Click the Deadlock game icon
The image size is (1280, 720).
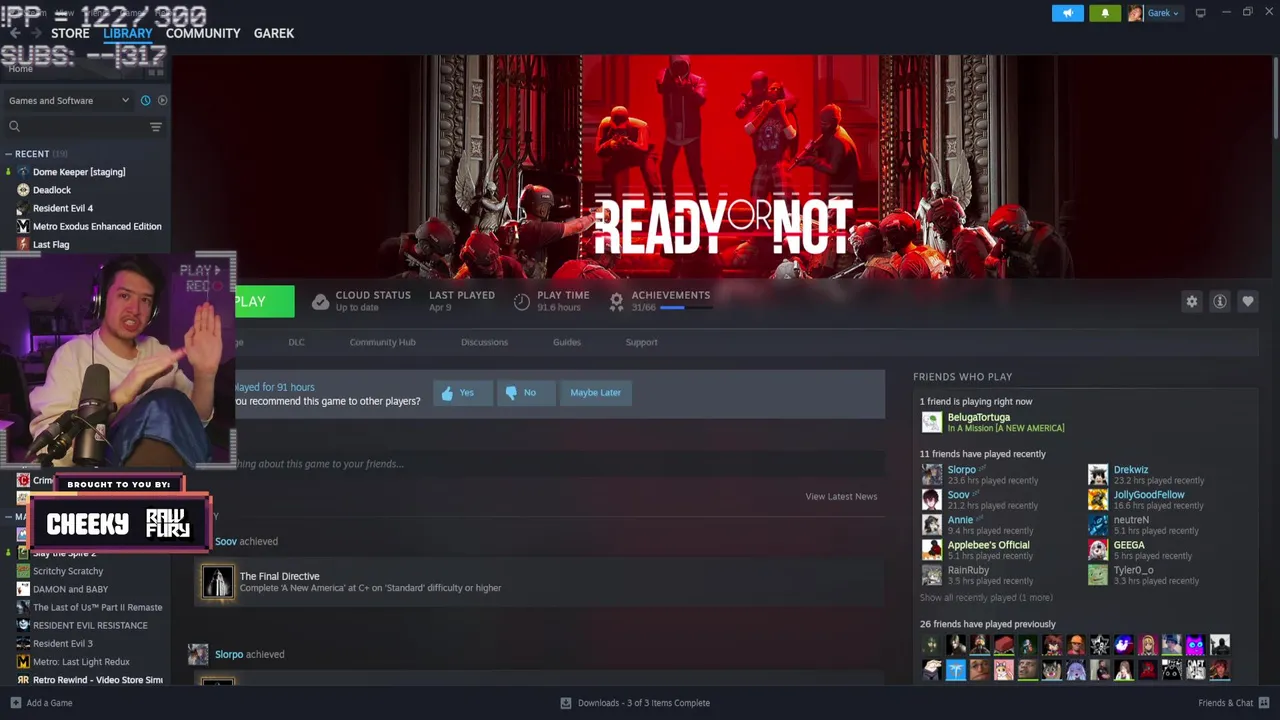(23, 190)
